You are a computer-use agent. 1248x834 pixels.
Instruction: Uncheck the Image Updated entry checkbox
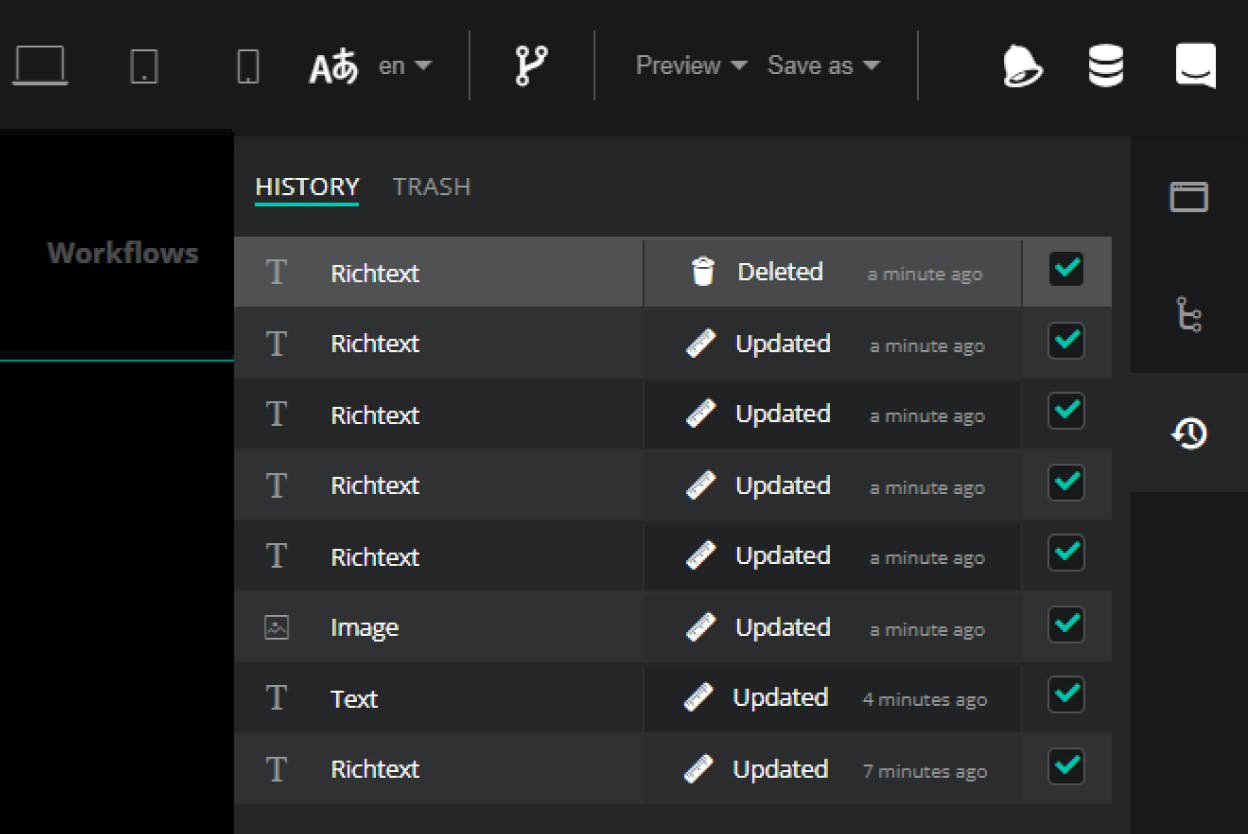tap(1066, 625)
